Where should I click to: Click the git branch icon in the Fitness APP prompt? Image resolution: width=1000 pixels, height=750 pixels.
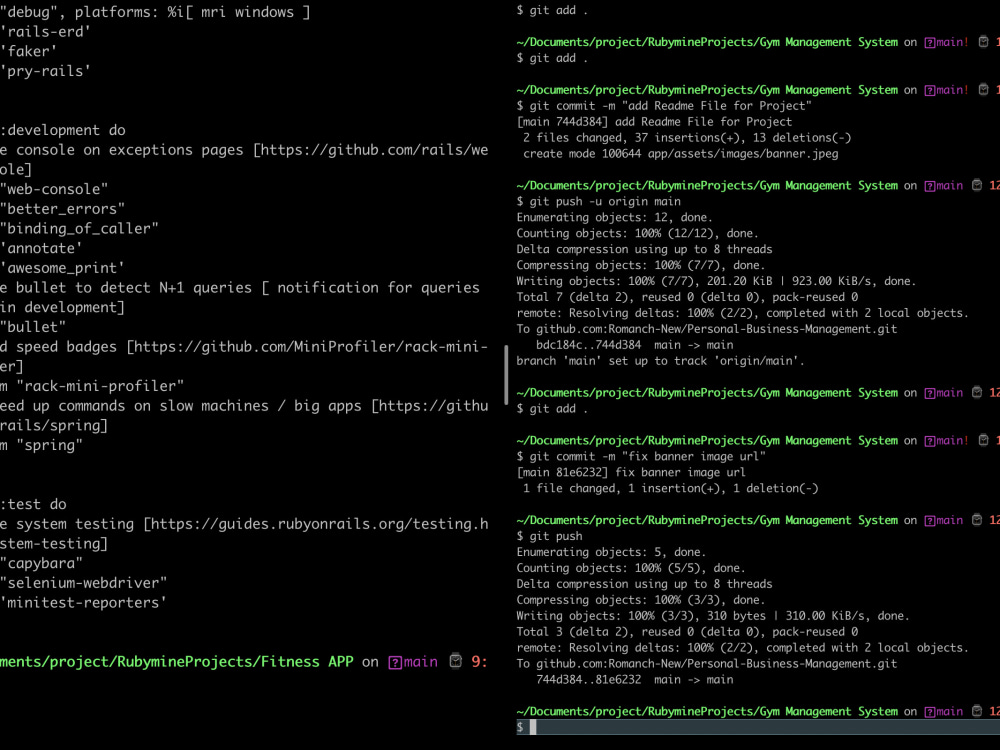point(395,663)
